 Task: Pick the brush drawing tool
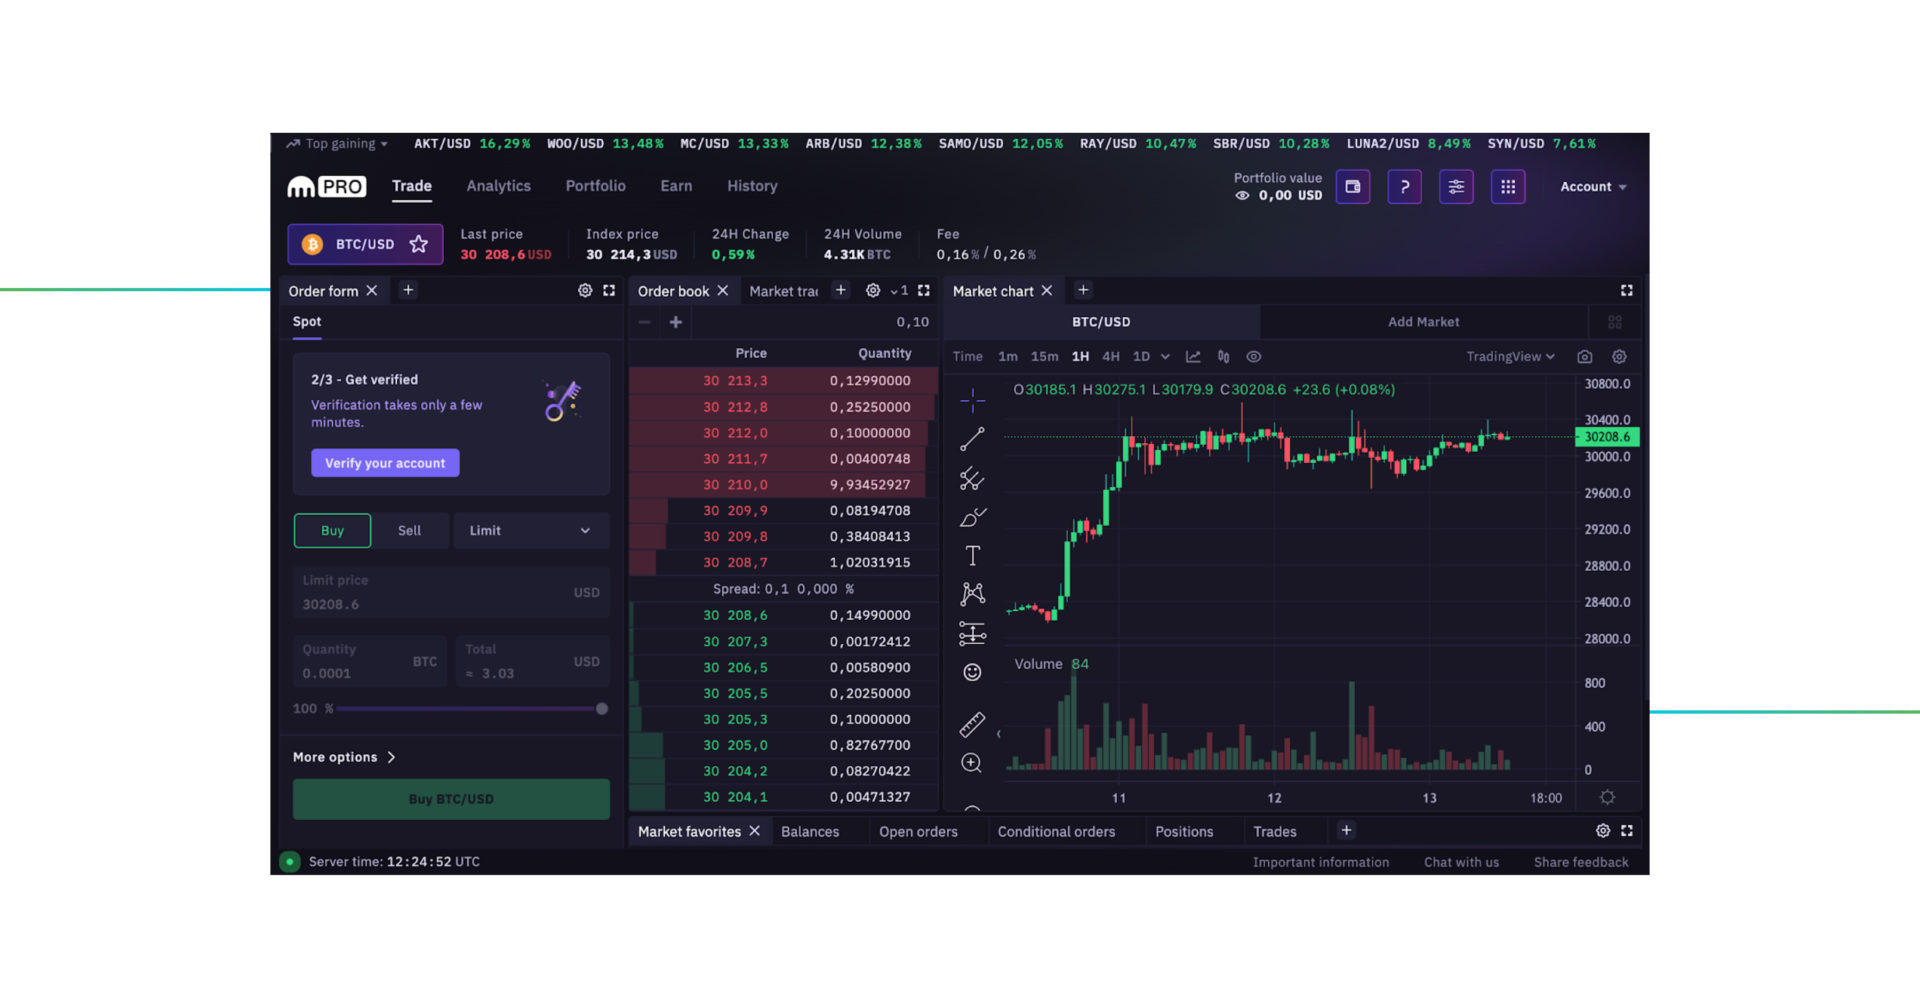971,517
